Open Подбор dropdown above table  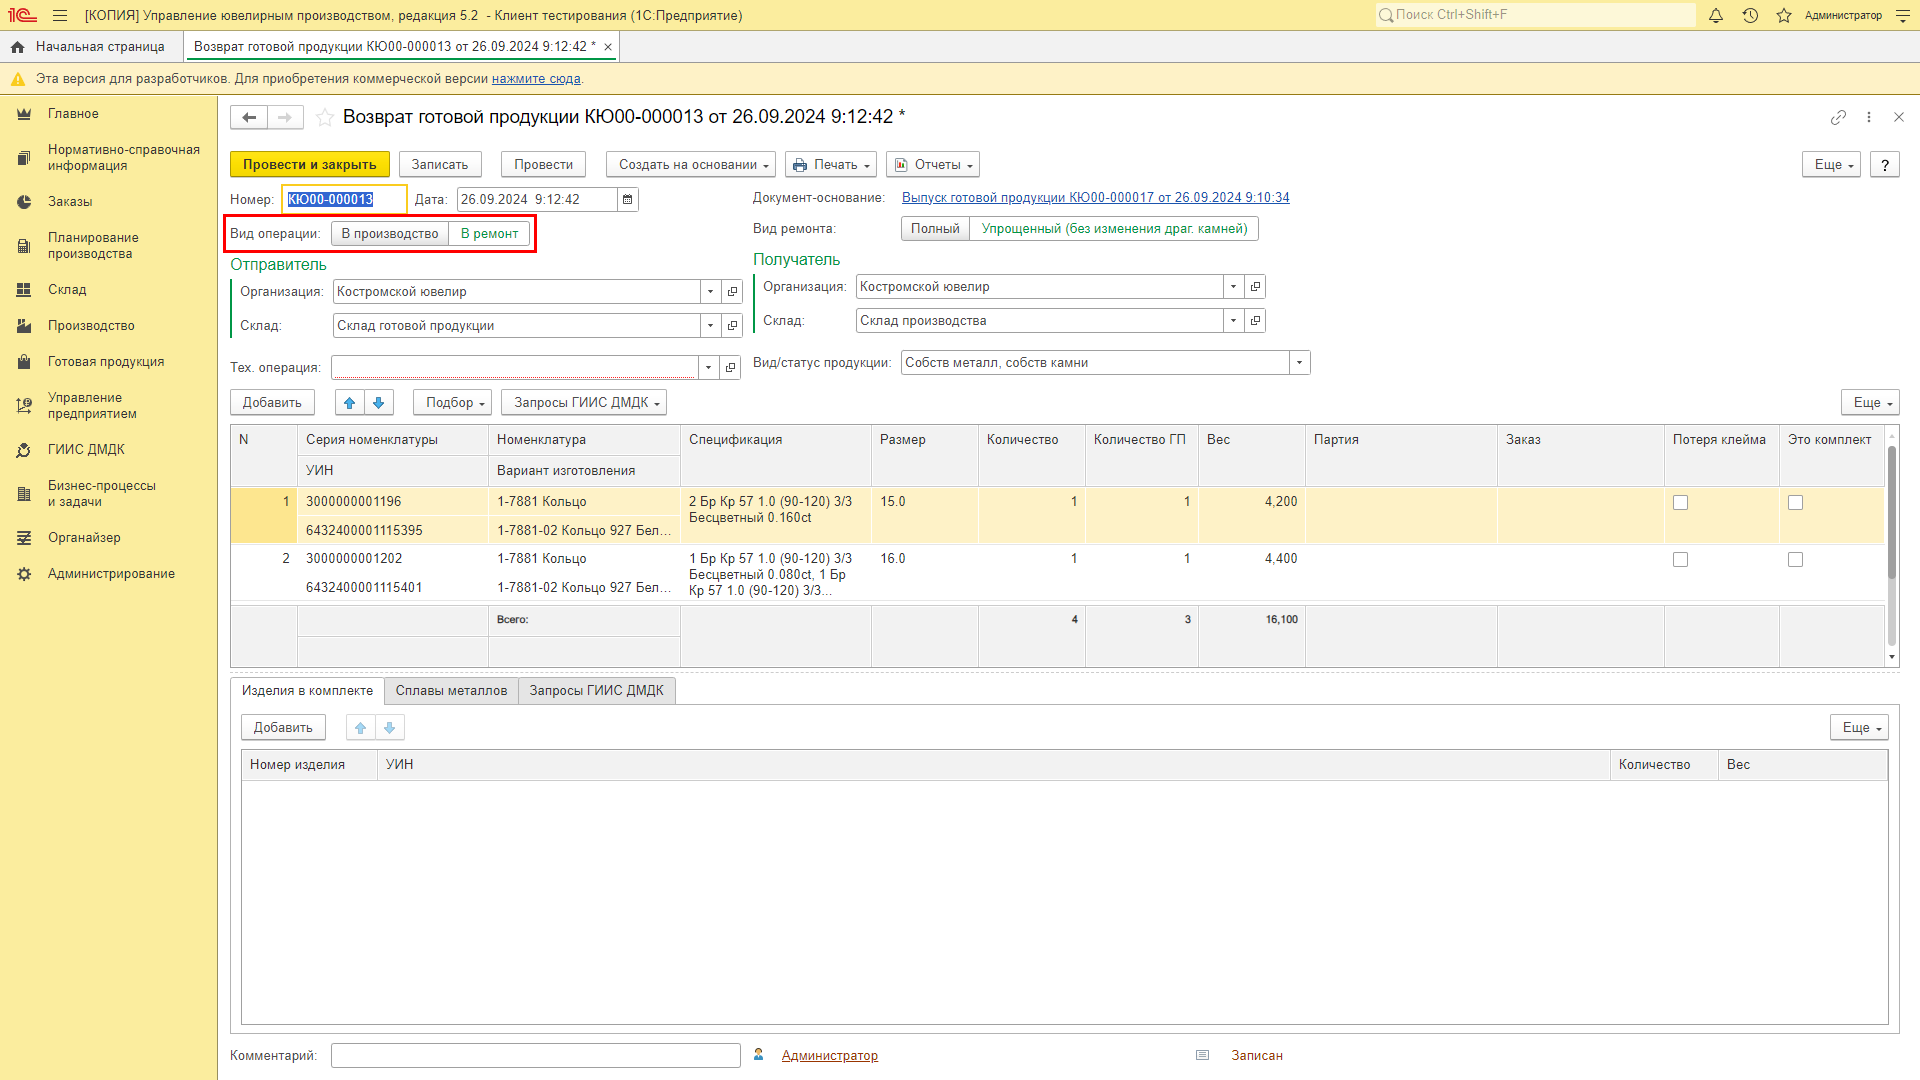(453, 402)
